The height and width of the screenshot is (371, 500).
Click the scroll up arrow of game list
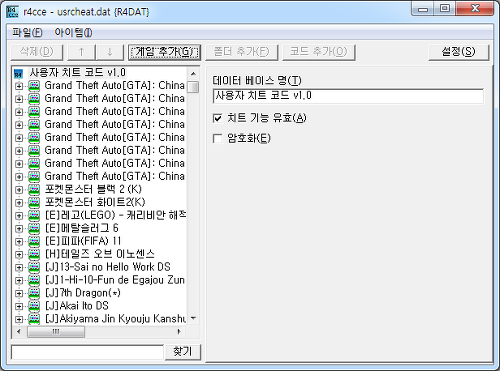tap(193, 73)
